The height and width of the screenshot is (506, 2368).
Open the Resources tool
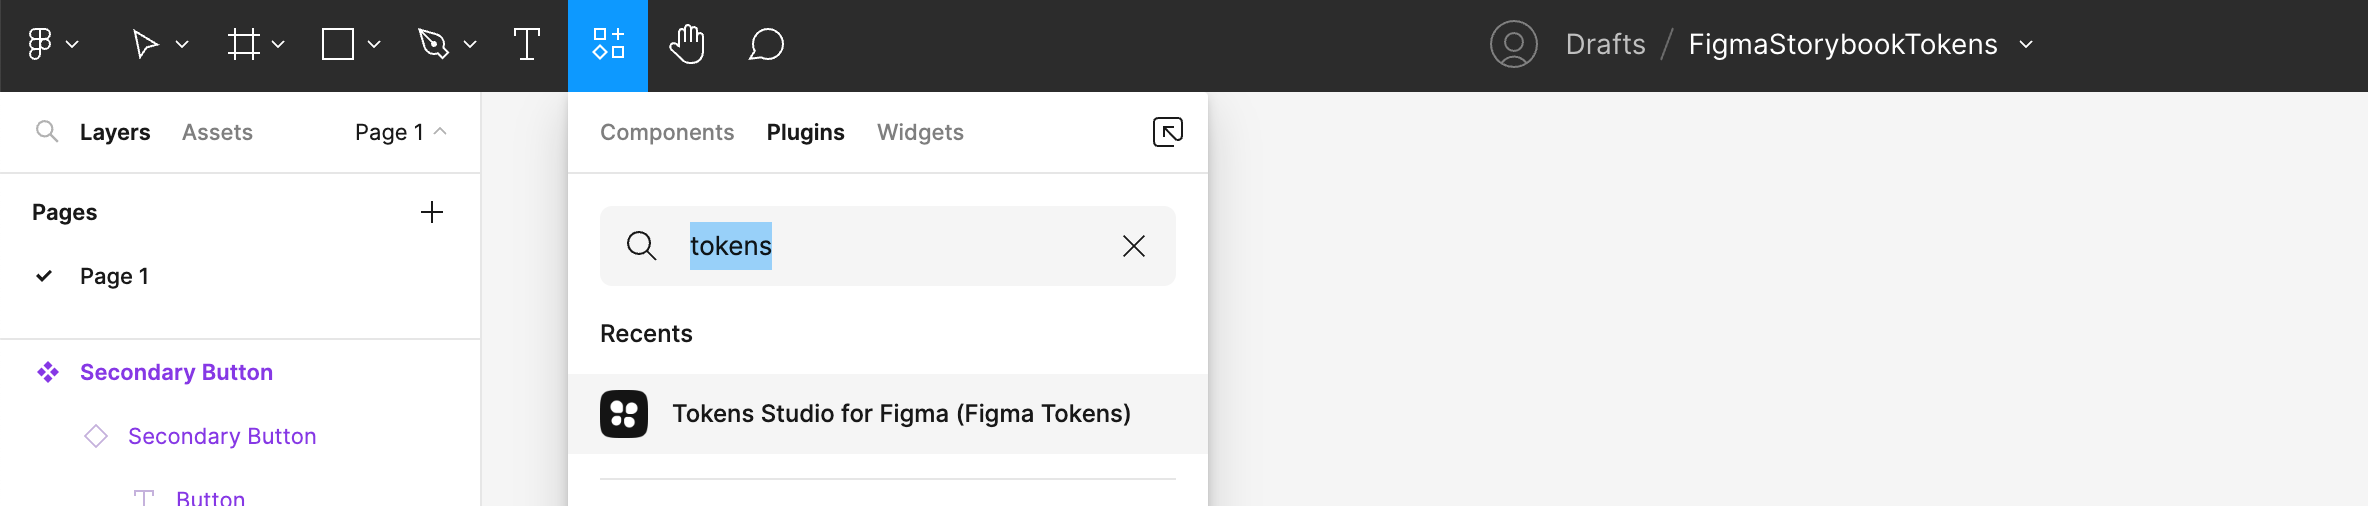coord(608,44)
